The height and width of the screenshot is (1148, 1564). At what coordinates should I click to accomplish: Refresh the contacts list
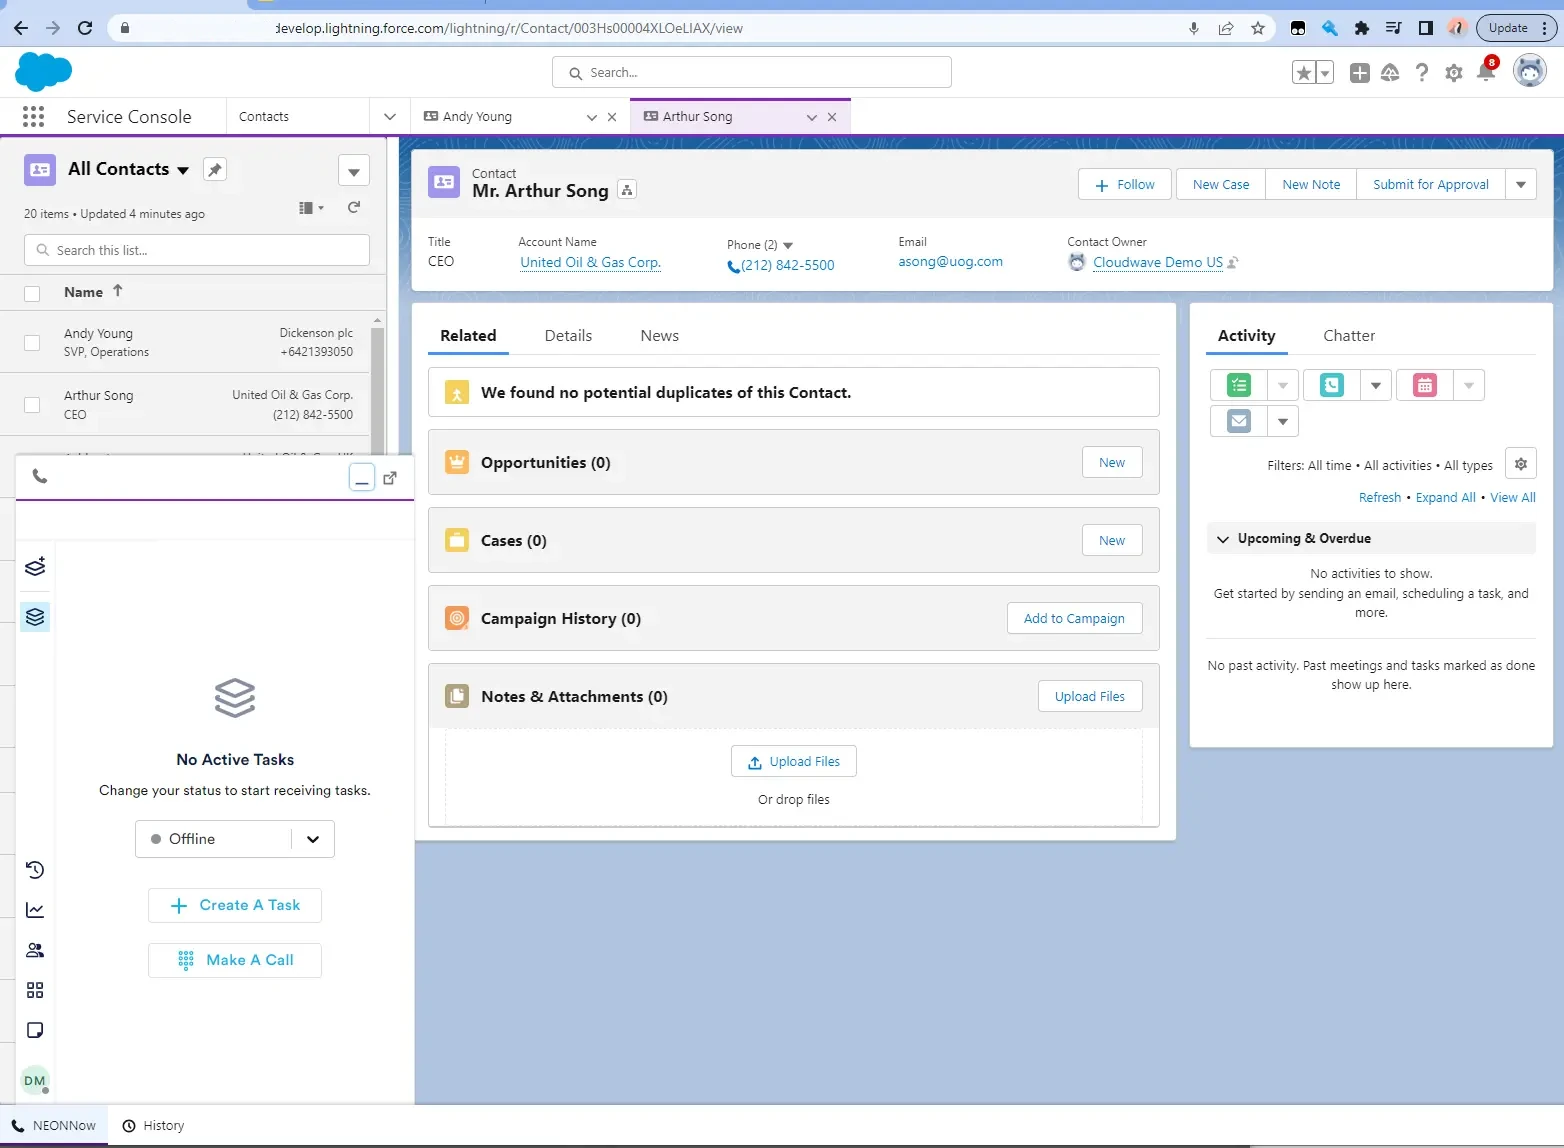pos(353,207)
